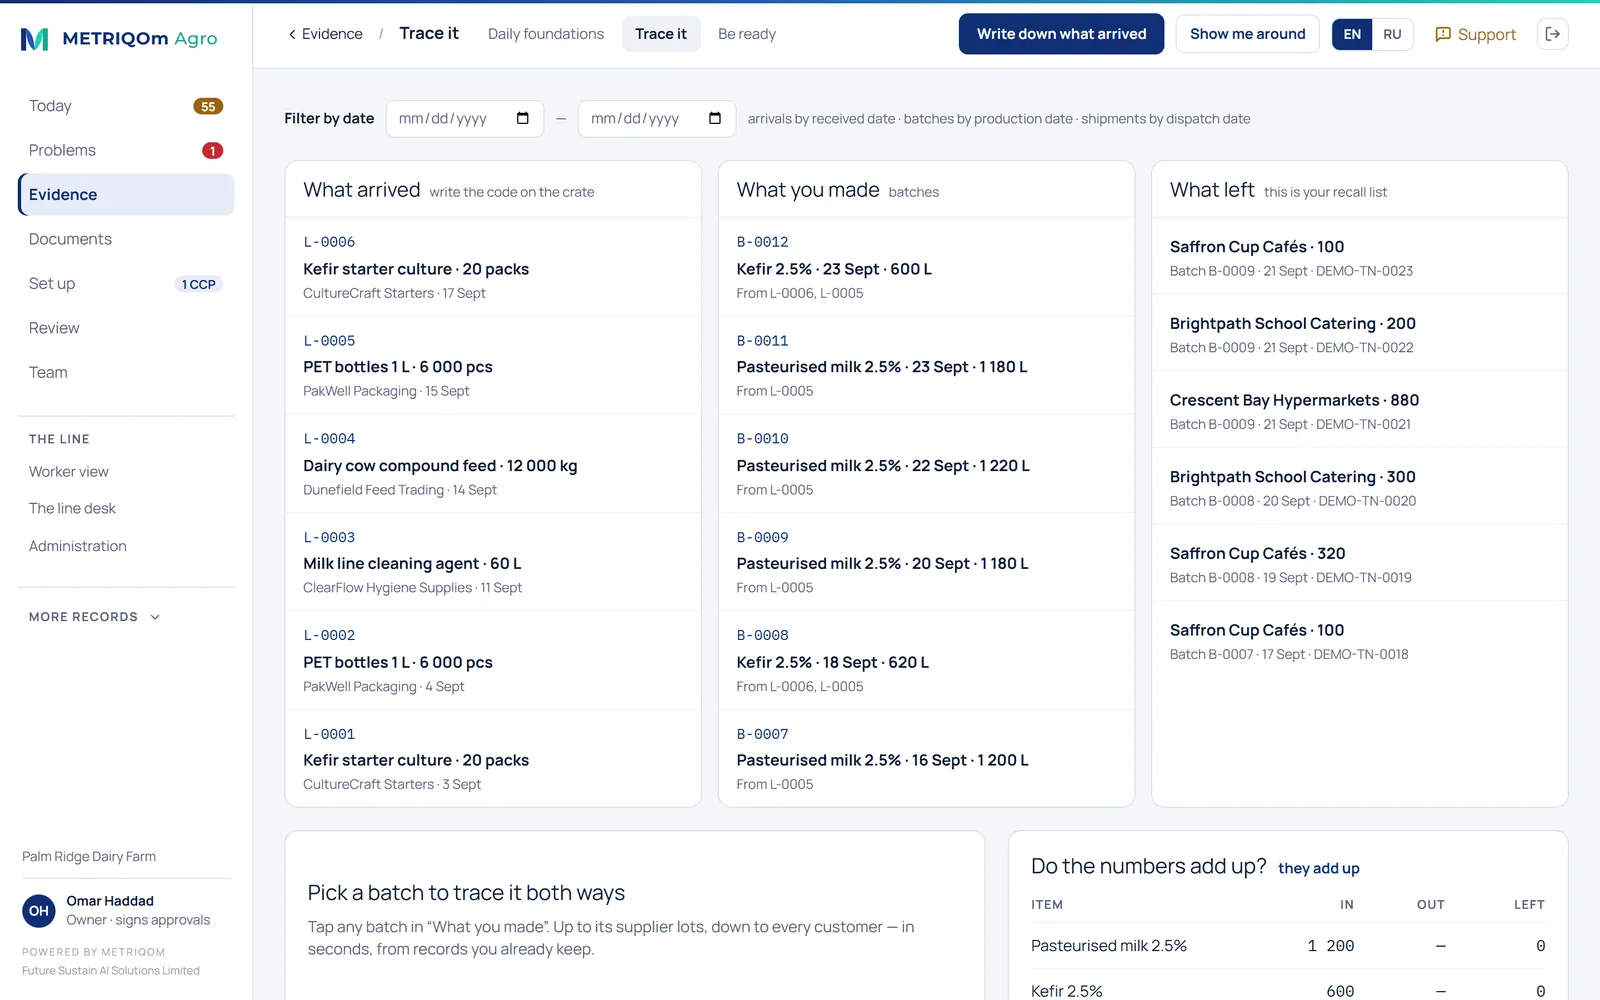Select batch B-0007 Pasteurised milk 16 Sept
The image size is (1600, 1000).
tap(926, 758)
